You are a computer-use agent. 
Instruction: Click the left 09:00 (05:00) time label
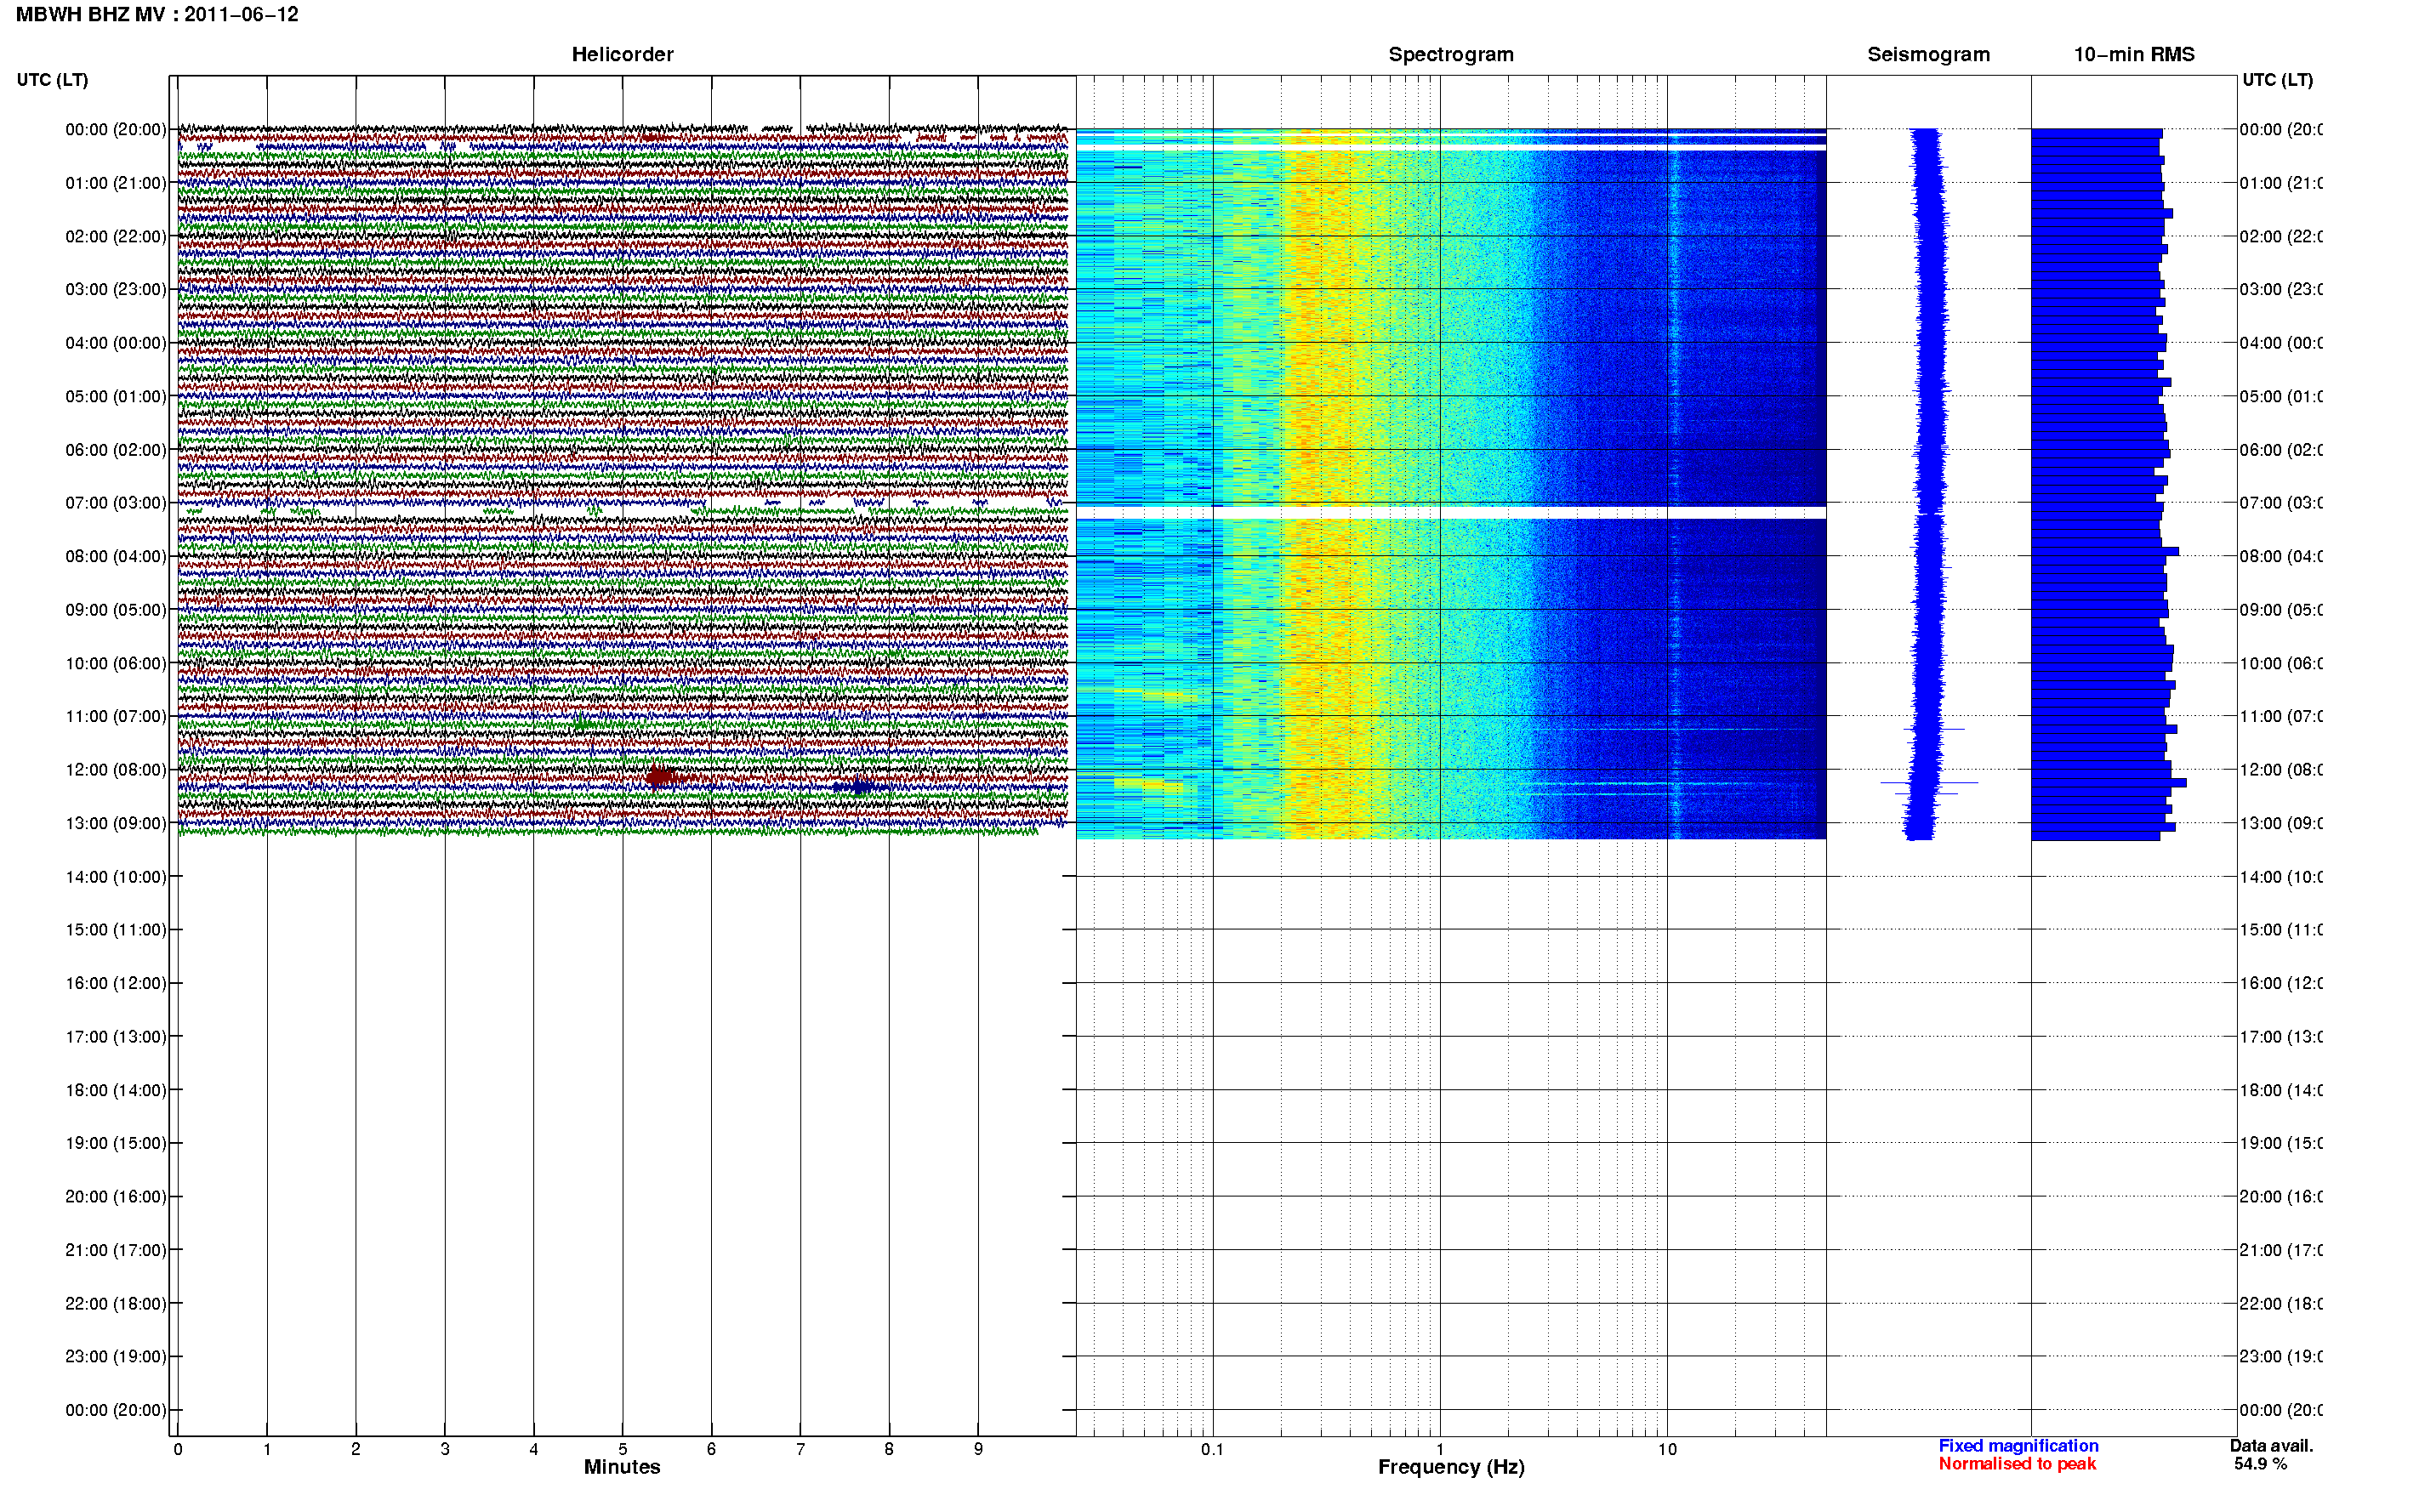[x=115, y=609]
